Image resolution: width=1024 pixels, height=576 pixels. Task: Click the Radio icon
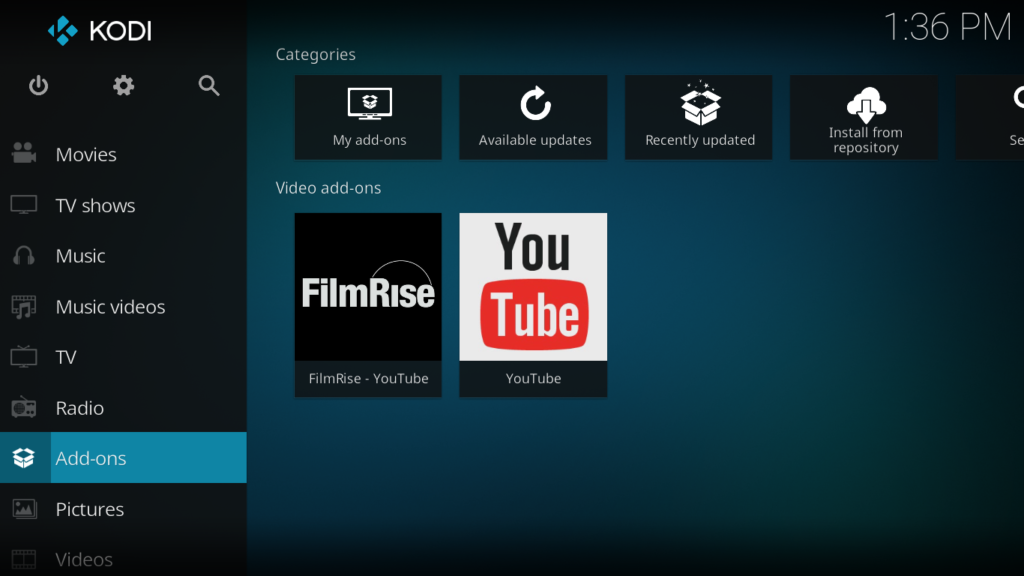[x=24, y=408]
